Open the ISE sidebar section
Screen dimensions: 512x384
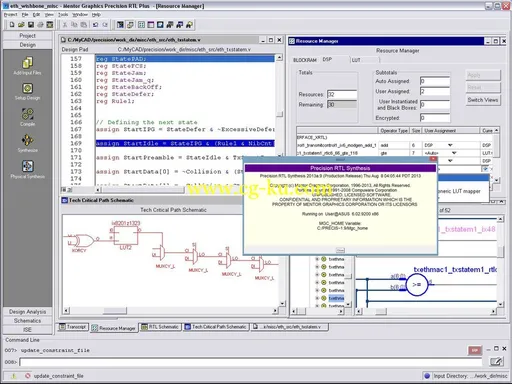coord(27,330)
